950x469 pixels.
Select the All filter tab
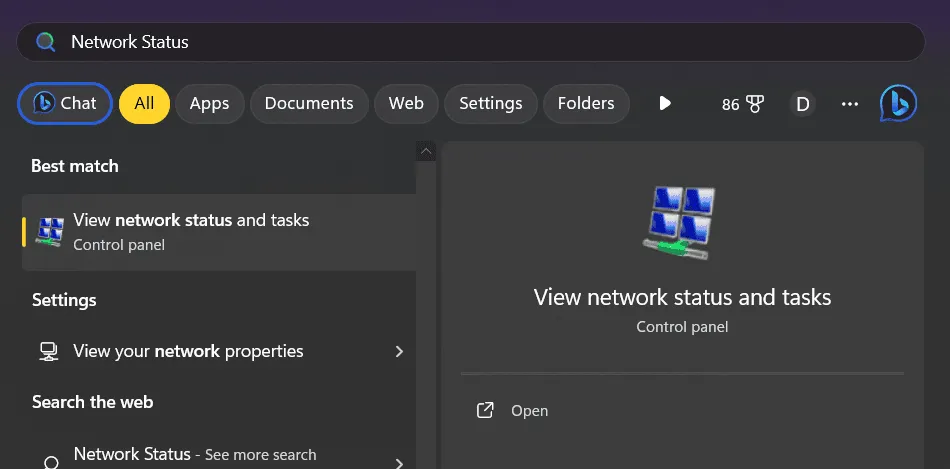[x=144, y=104]
